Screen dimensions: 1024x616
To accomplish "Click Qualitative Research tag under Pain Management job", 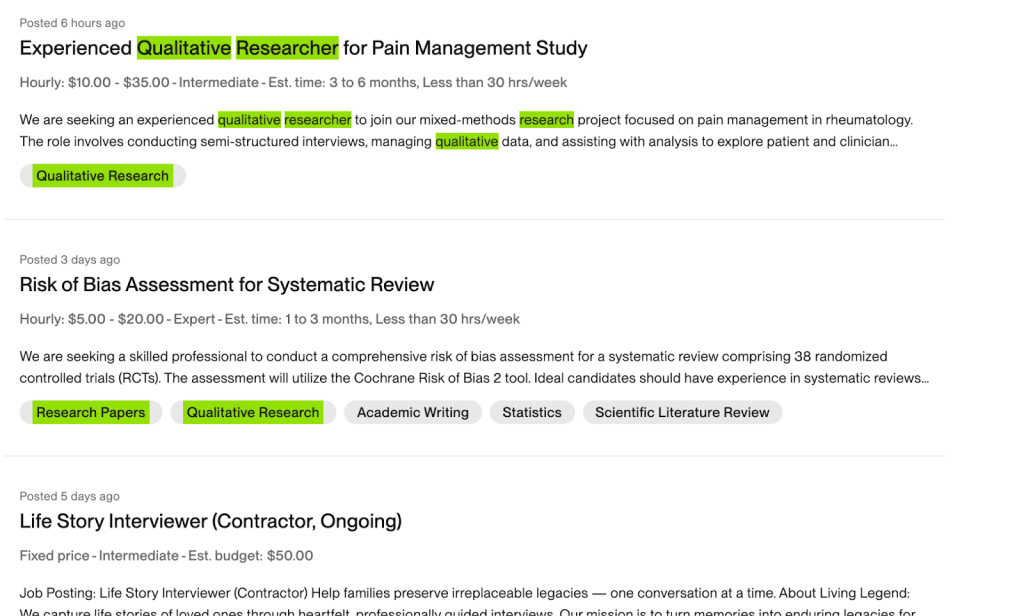I will coord(102,176).
